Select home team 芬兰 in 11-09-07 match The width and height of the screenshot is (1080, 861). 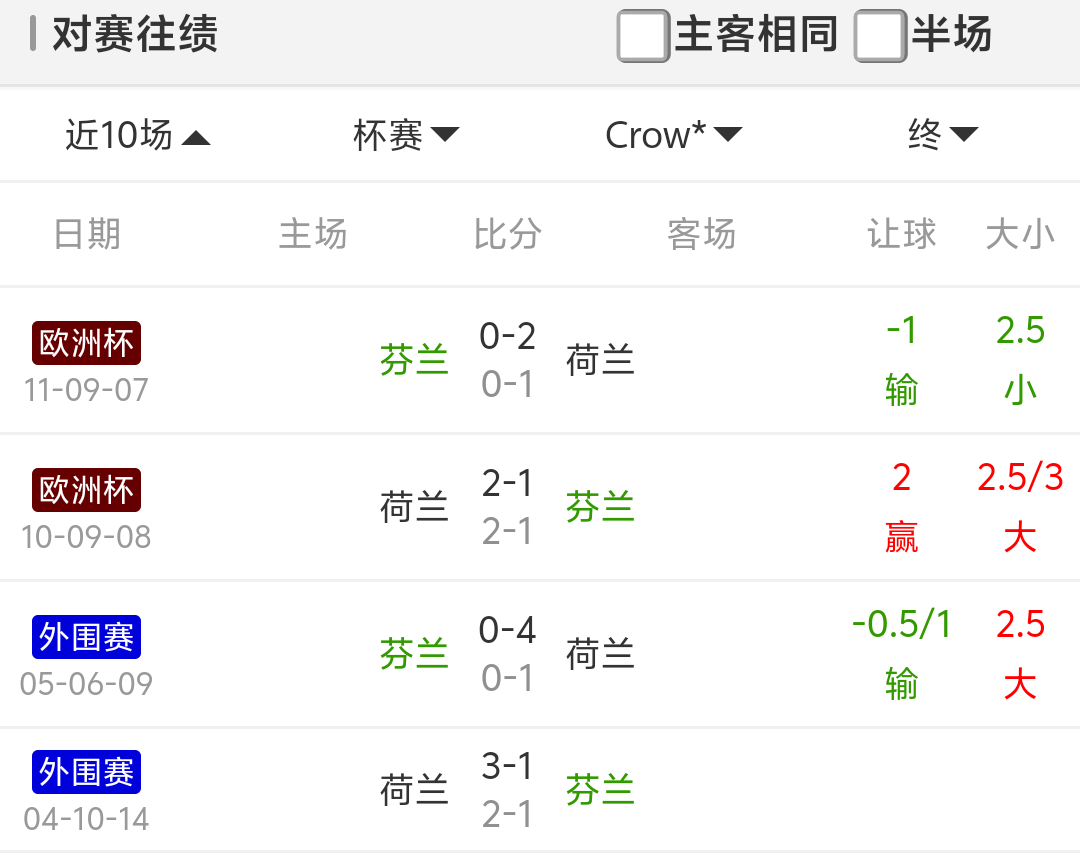point(414,360)
